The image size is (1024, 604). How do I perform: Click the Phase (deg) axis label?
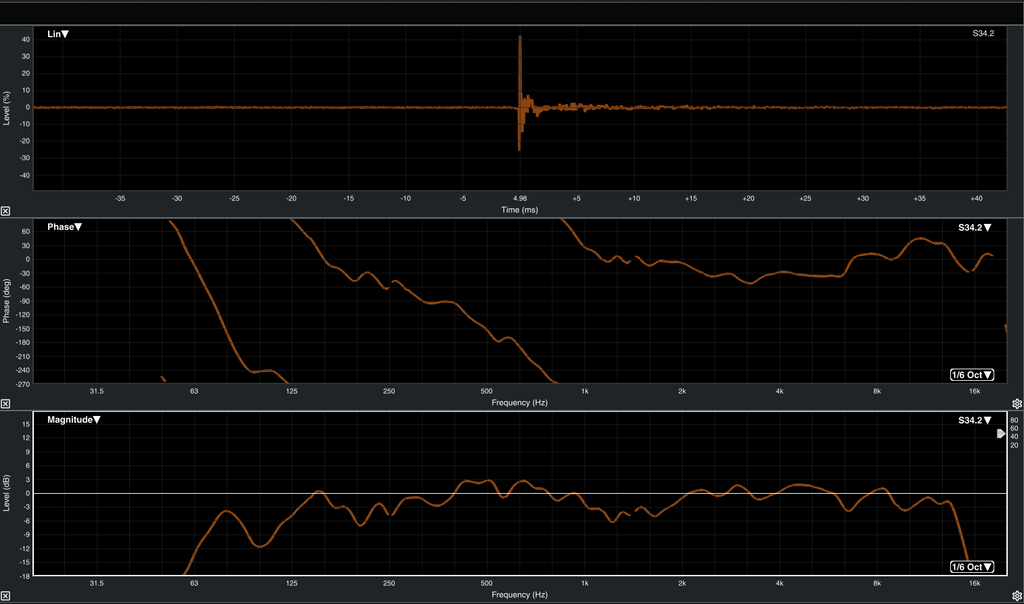8,300
